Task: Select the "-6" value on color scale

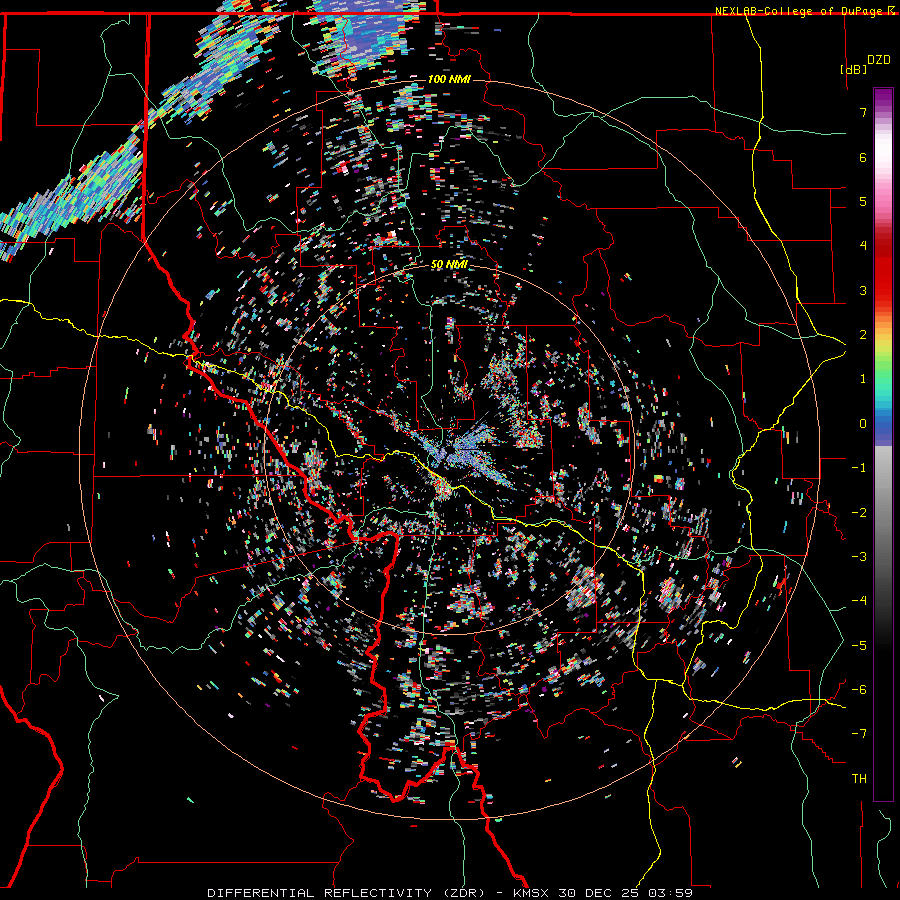Action: click(x=859, y=690)
